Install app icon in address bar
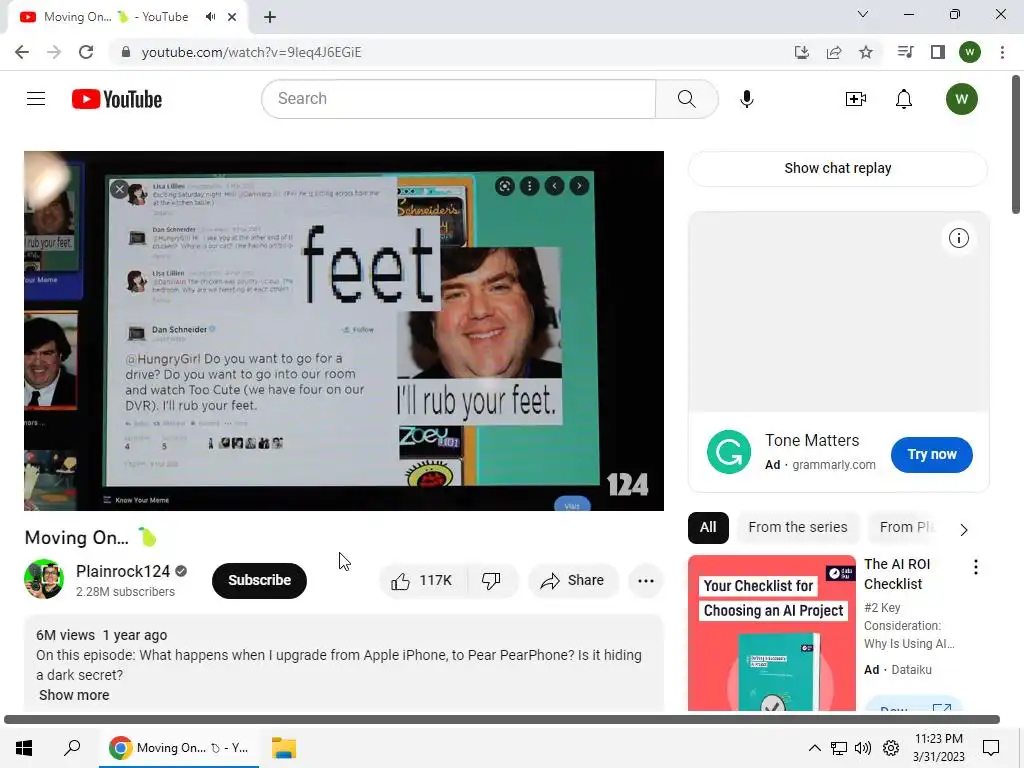 (801, 52)
